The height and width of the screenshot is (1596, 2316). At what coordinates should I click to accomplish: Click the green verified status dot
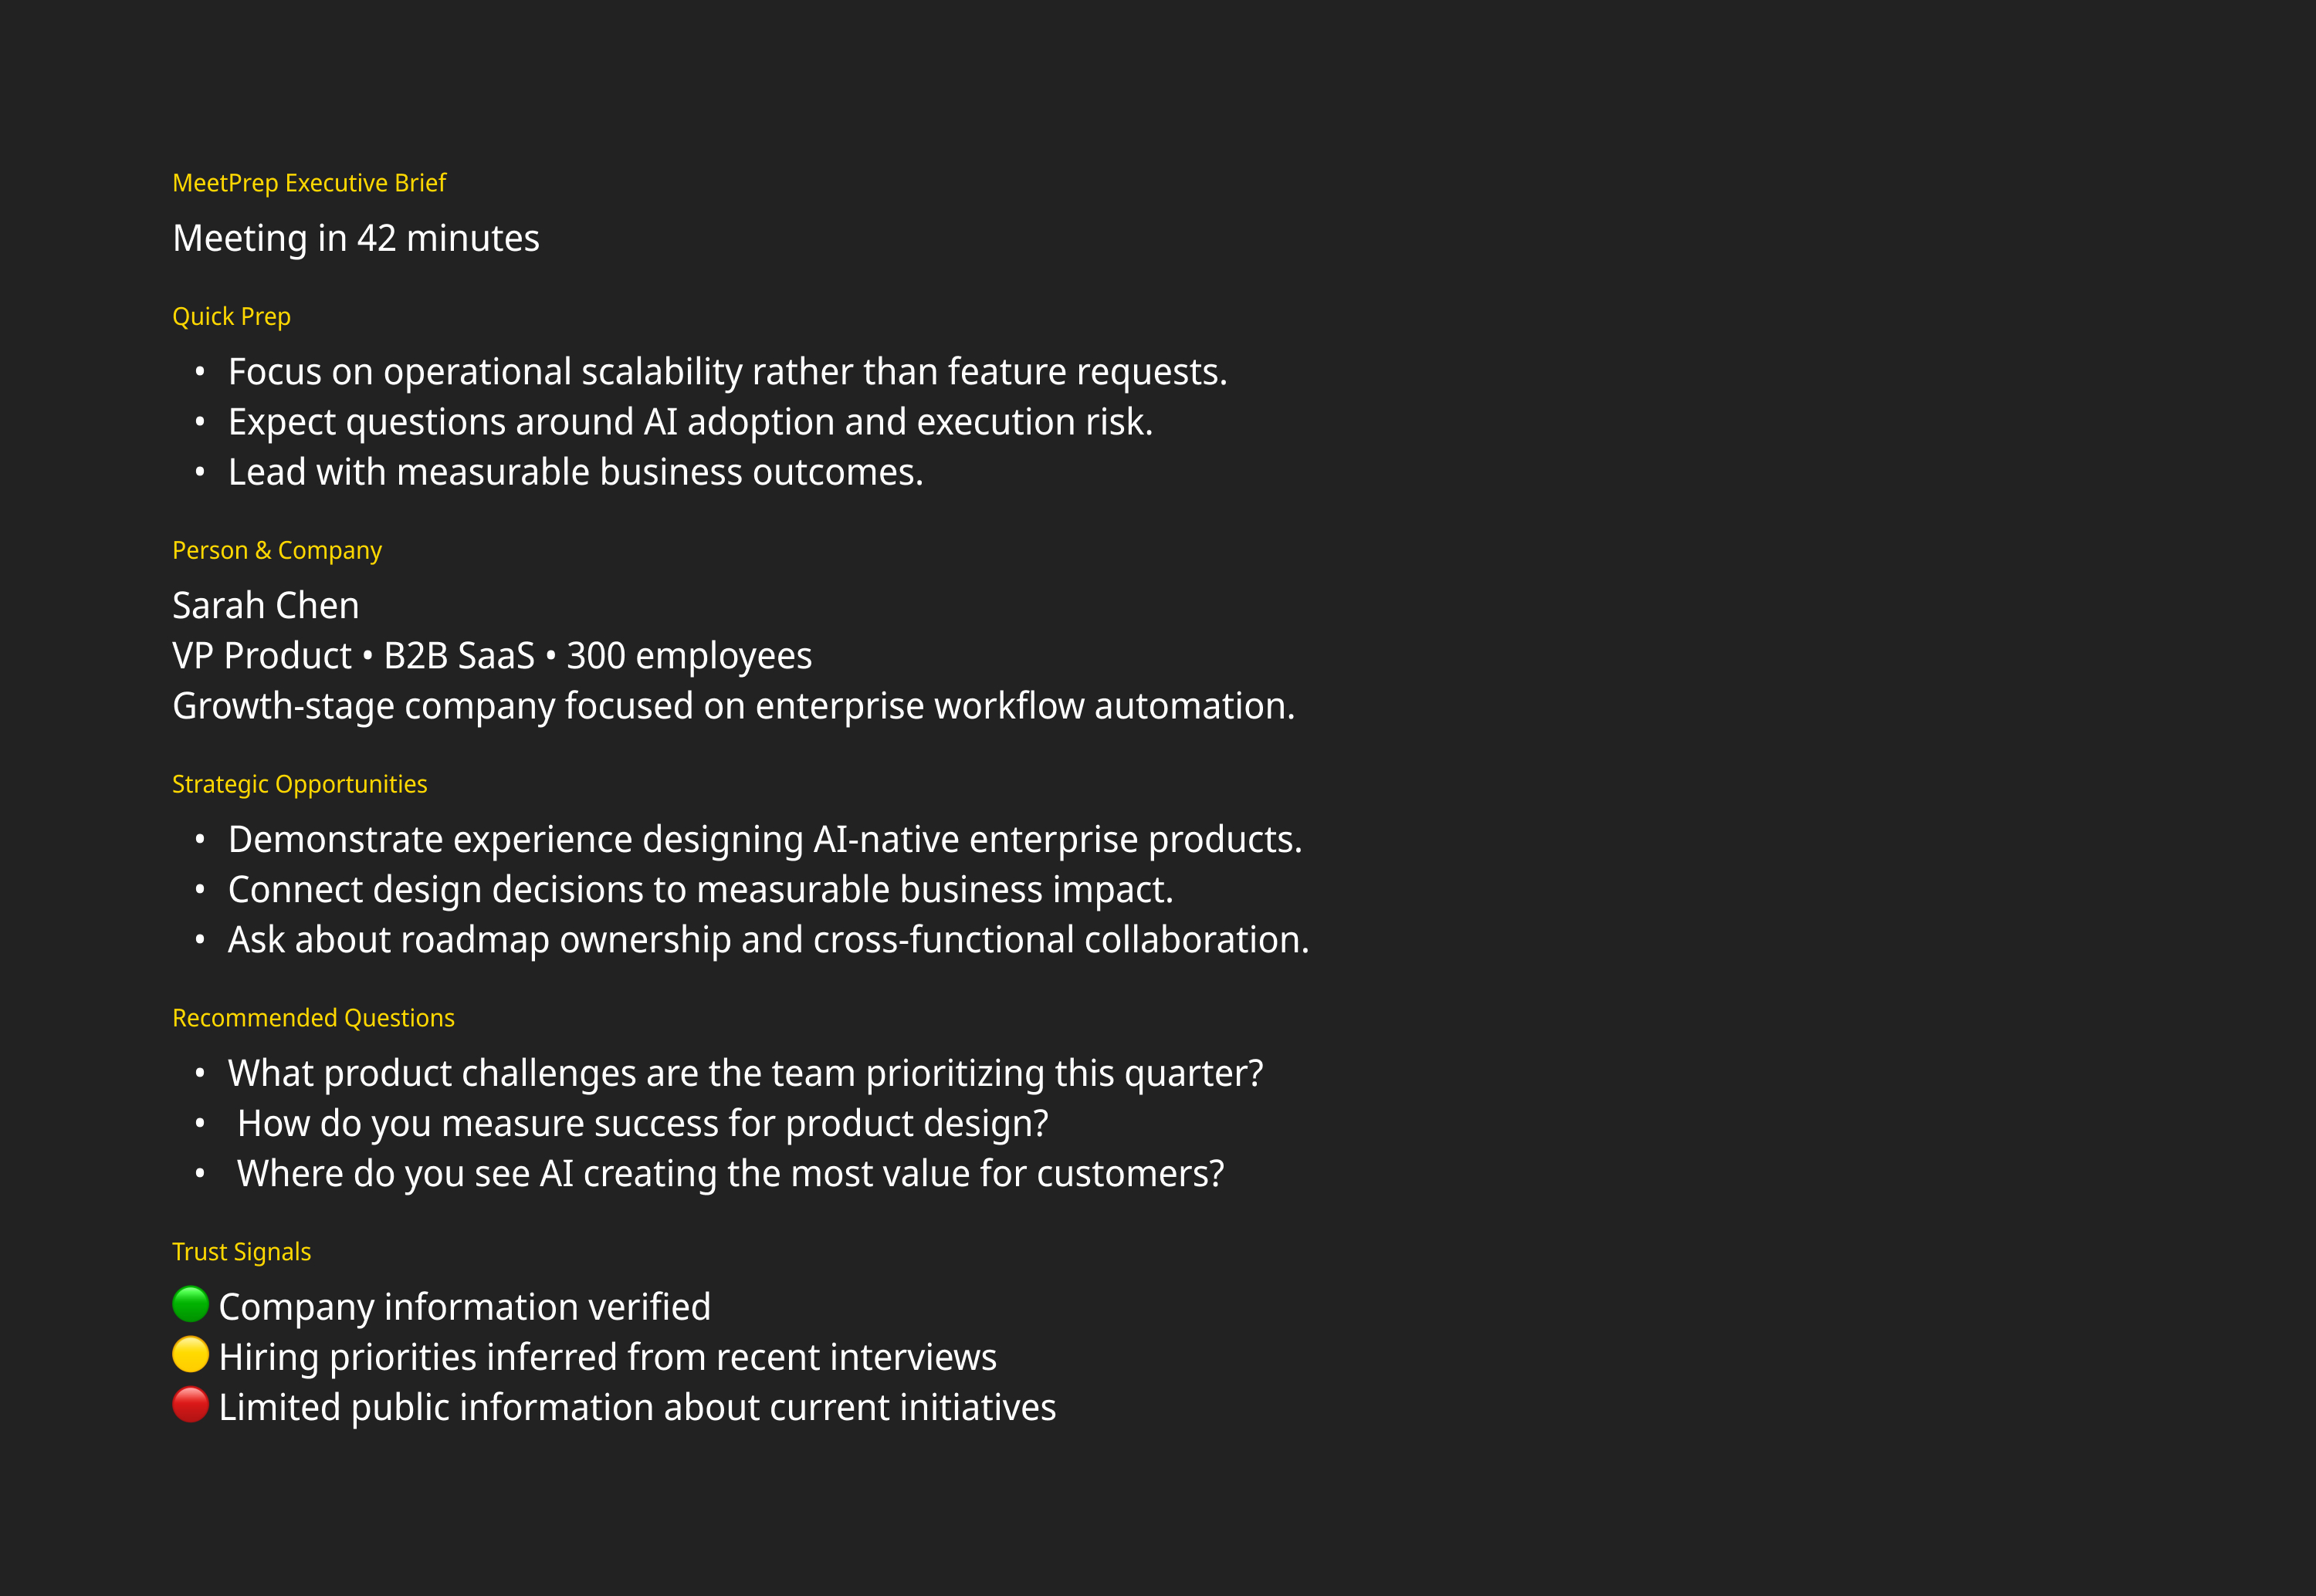190,1304
